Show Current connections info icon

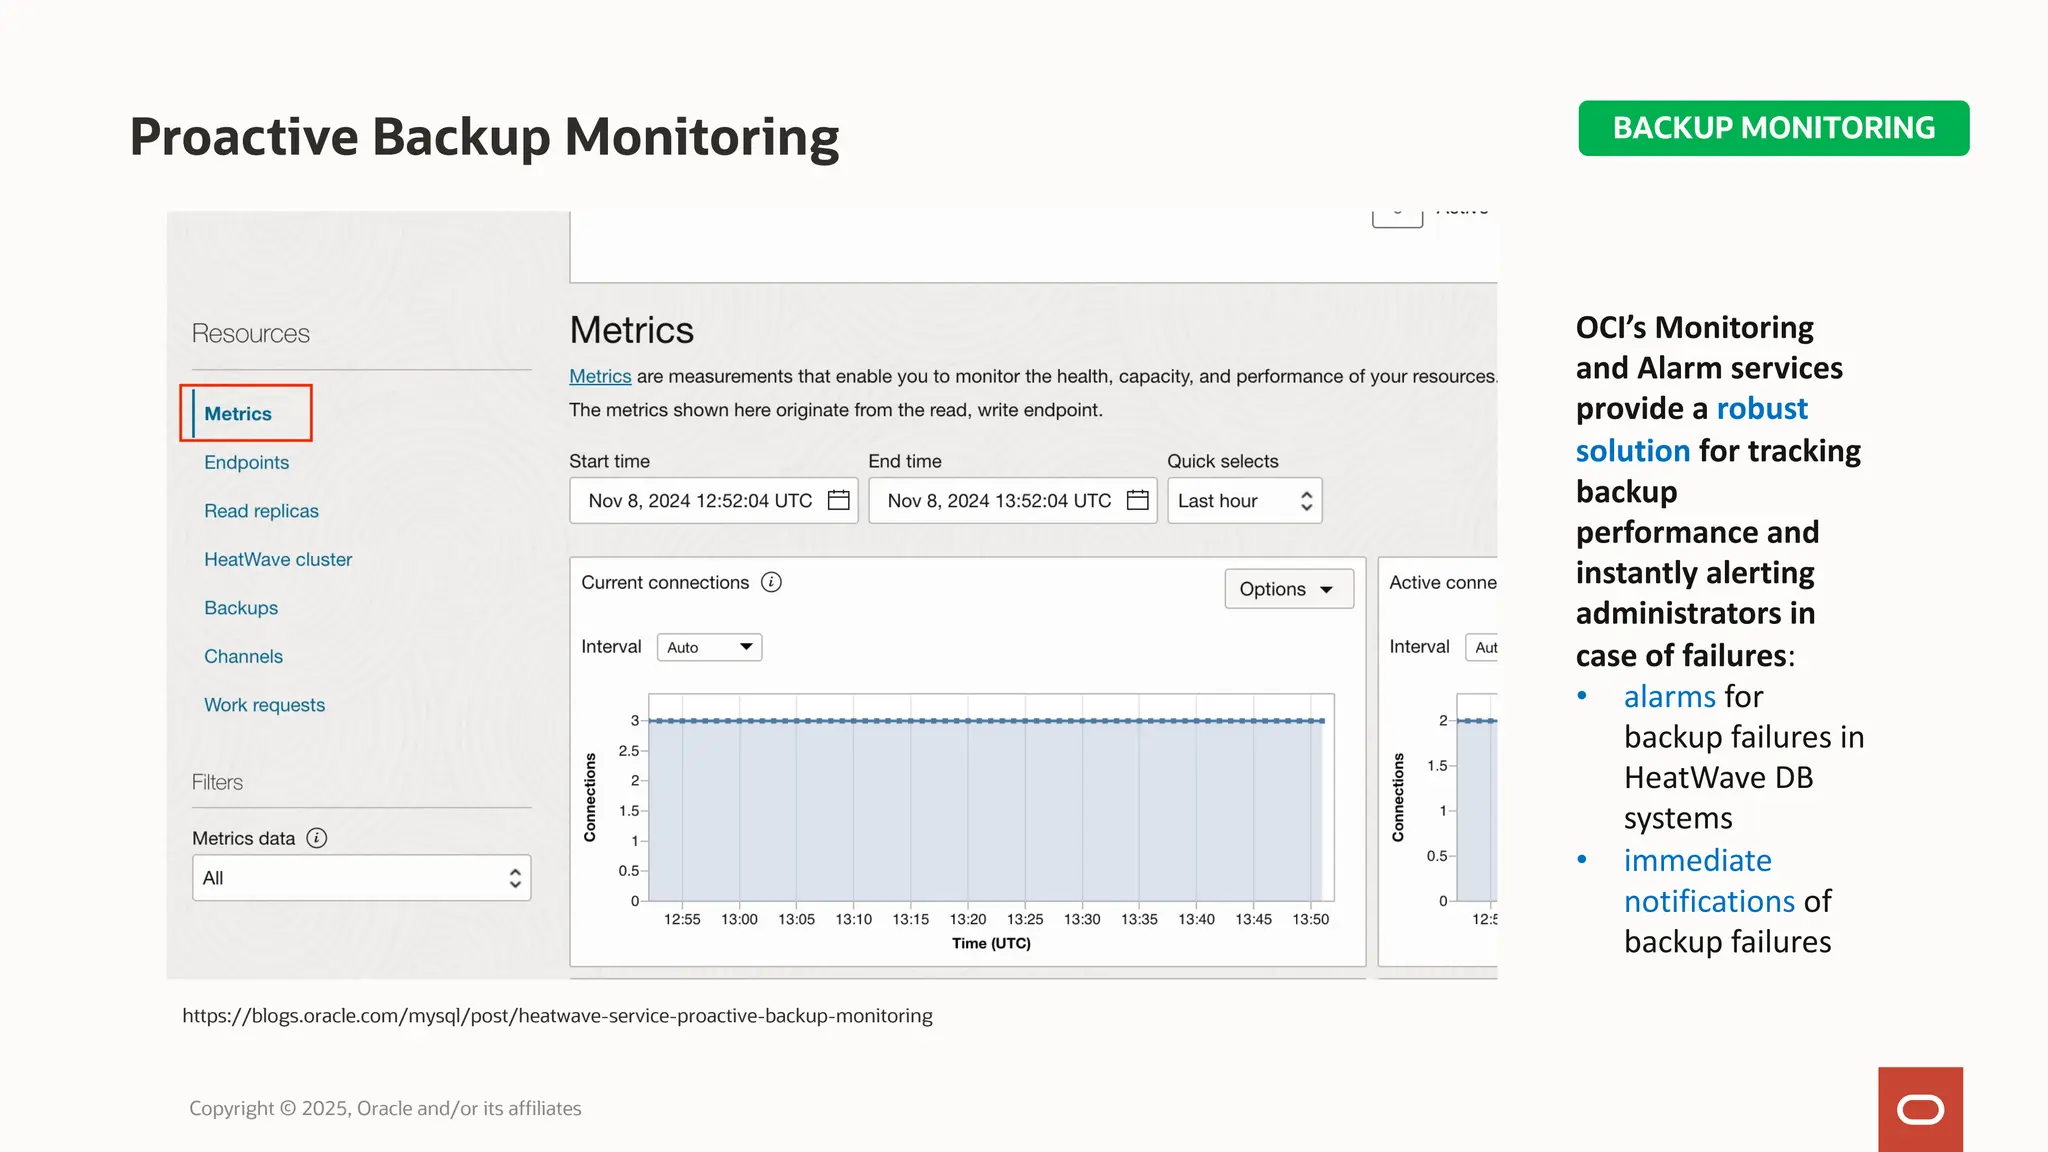click(x=771, y=582)
